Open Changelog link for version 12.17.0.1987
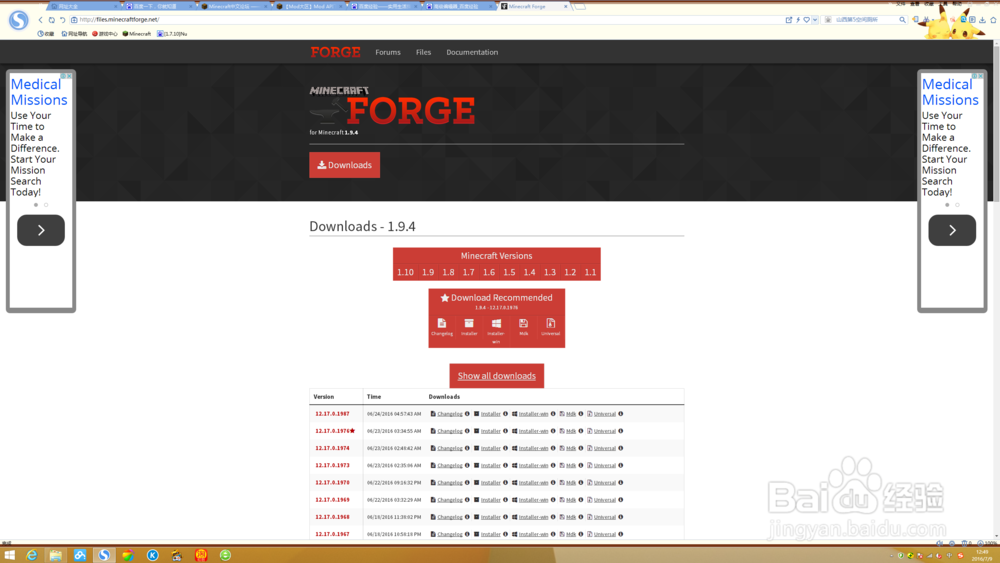Viewport: 1000px width, 563px height. (x=450, y=414)
